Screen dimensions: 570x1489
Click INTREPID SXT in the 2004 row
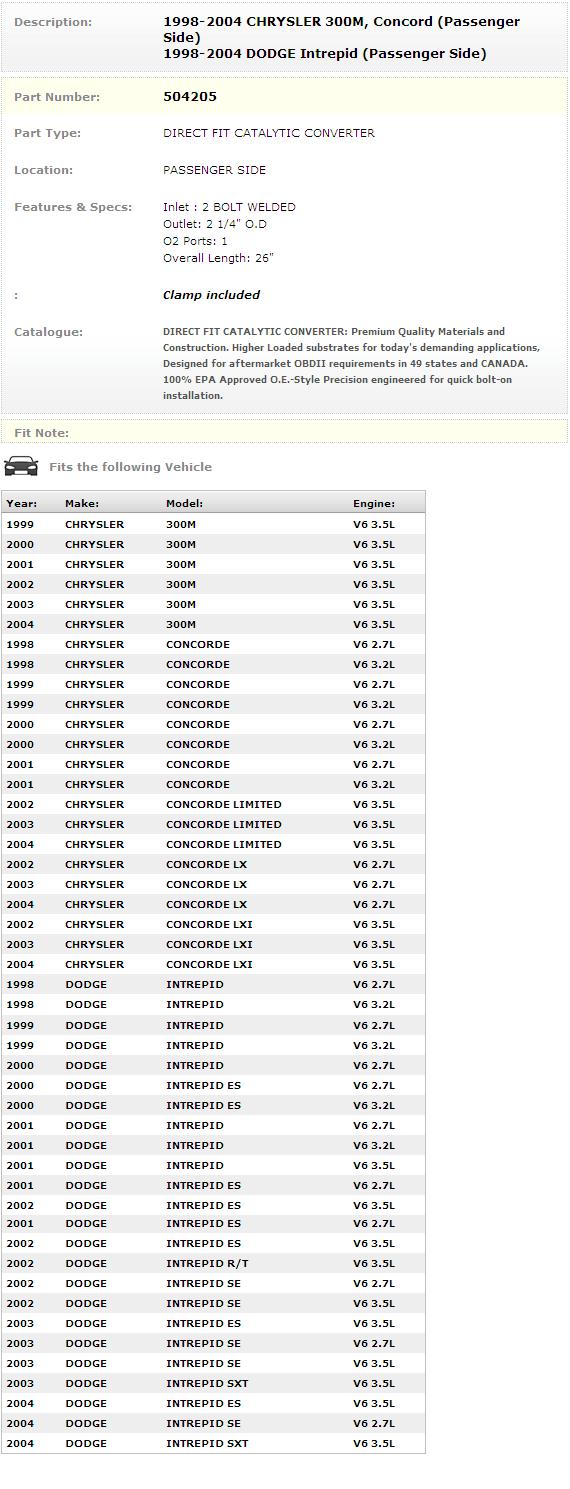[207, 1443]
